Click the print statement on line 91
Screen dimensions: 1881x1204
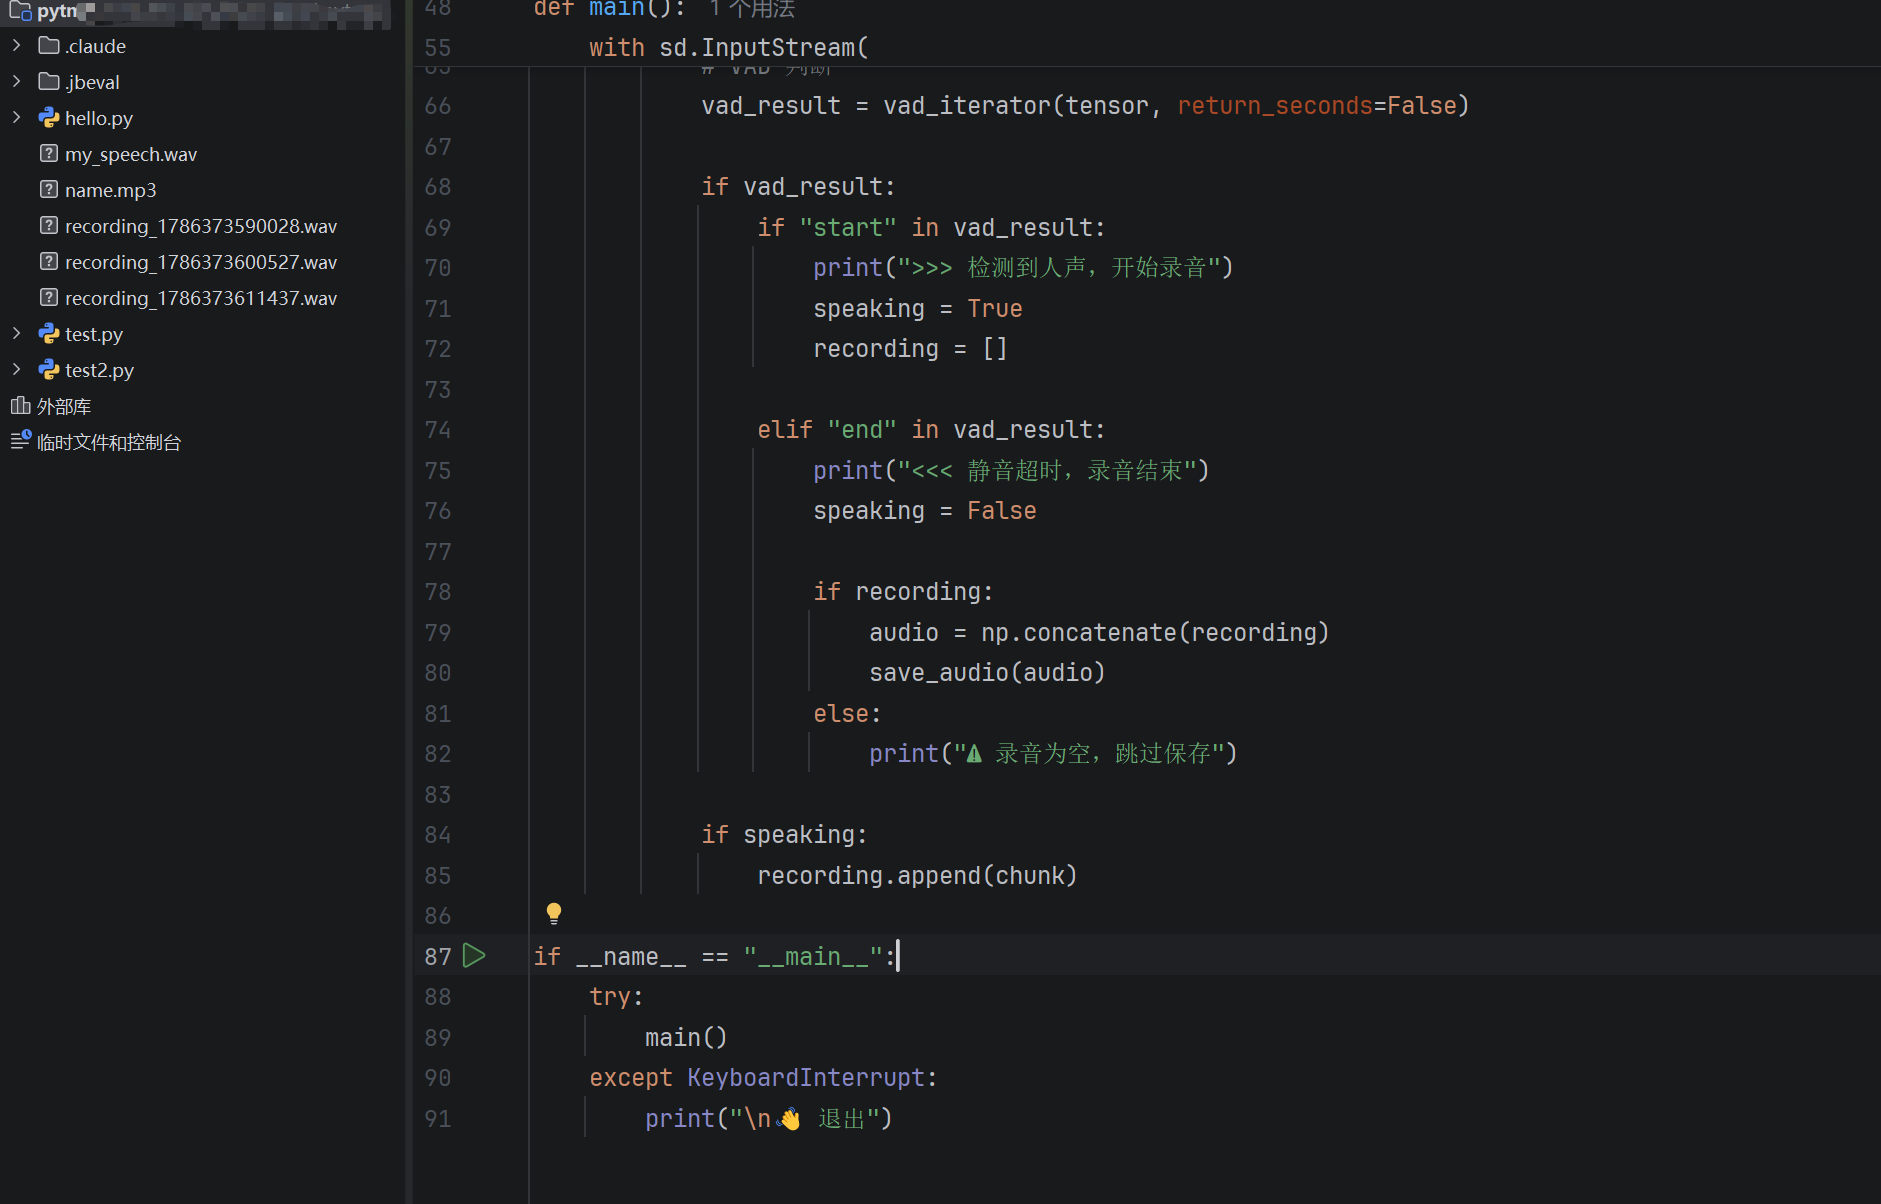(x=769, y=1119)
